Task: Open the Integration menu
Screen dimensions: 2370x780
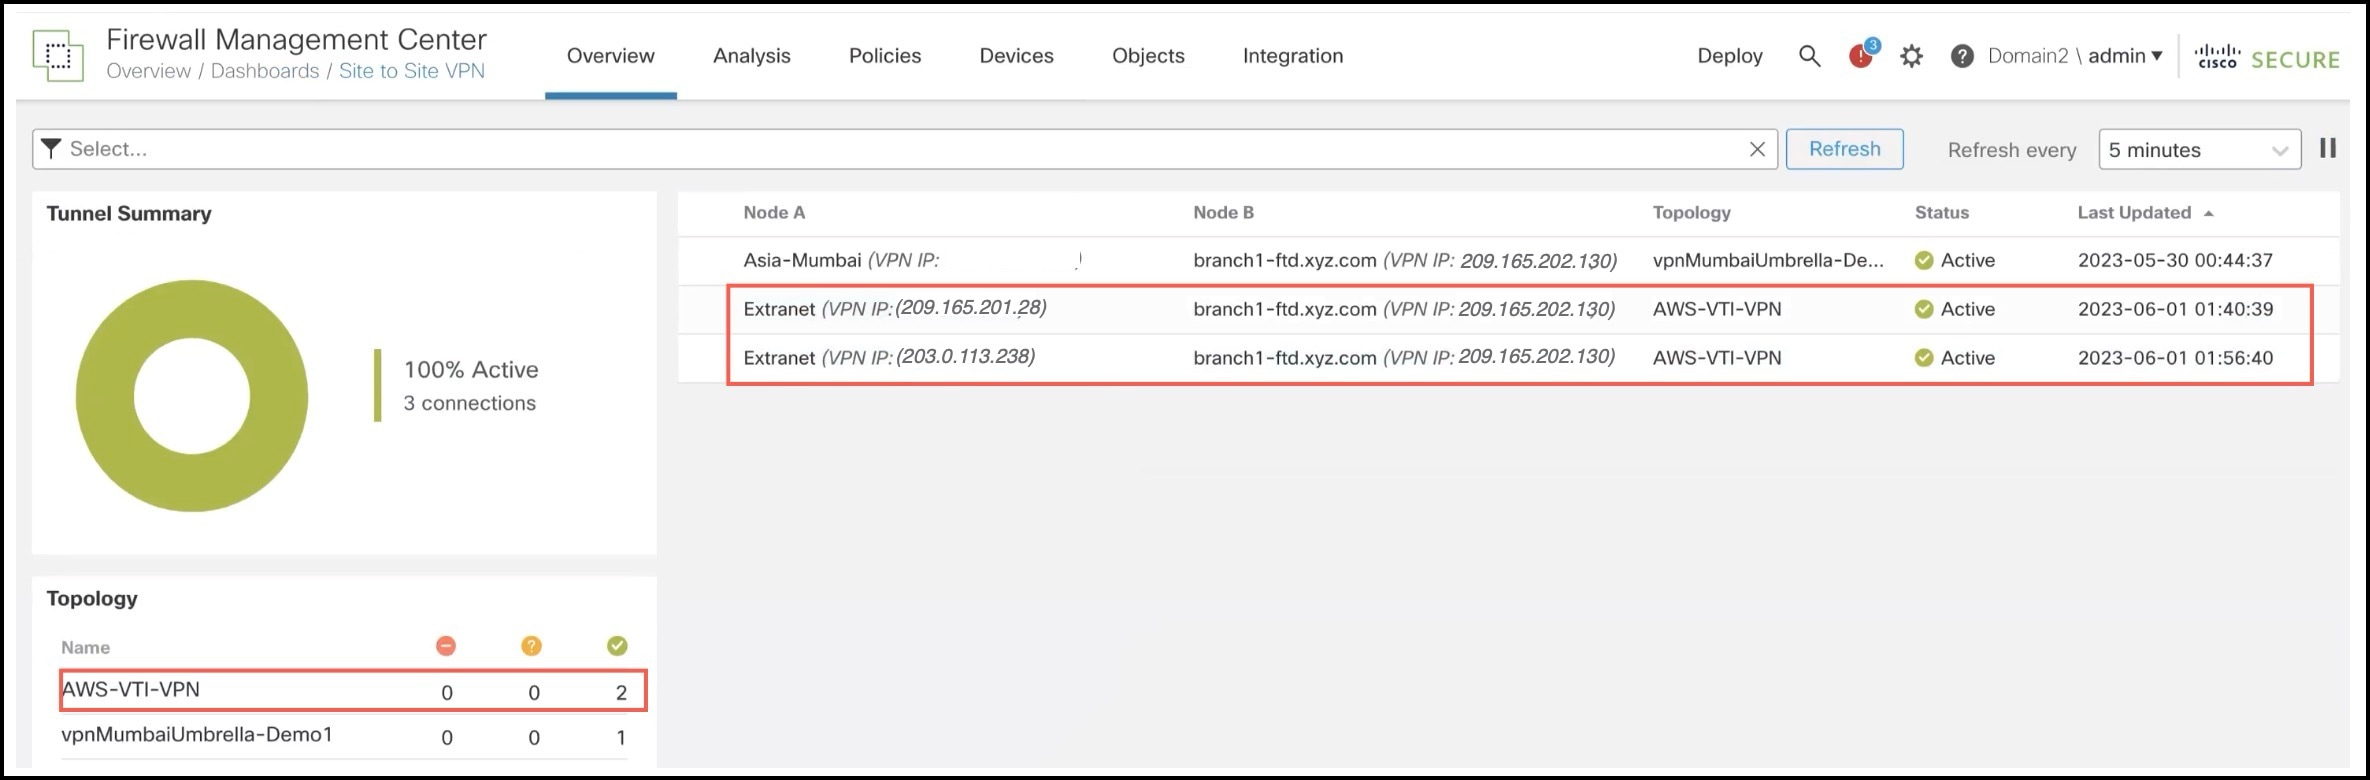Action: point(1293,56)
